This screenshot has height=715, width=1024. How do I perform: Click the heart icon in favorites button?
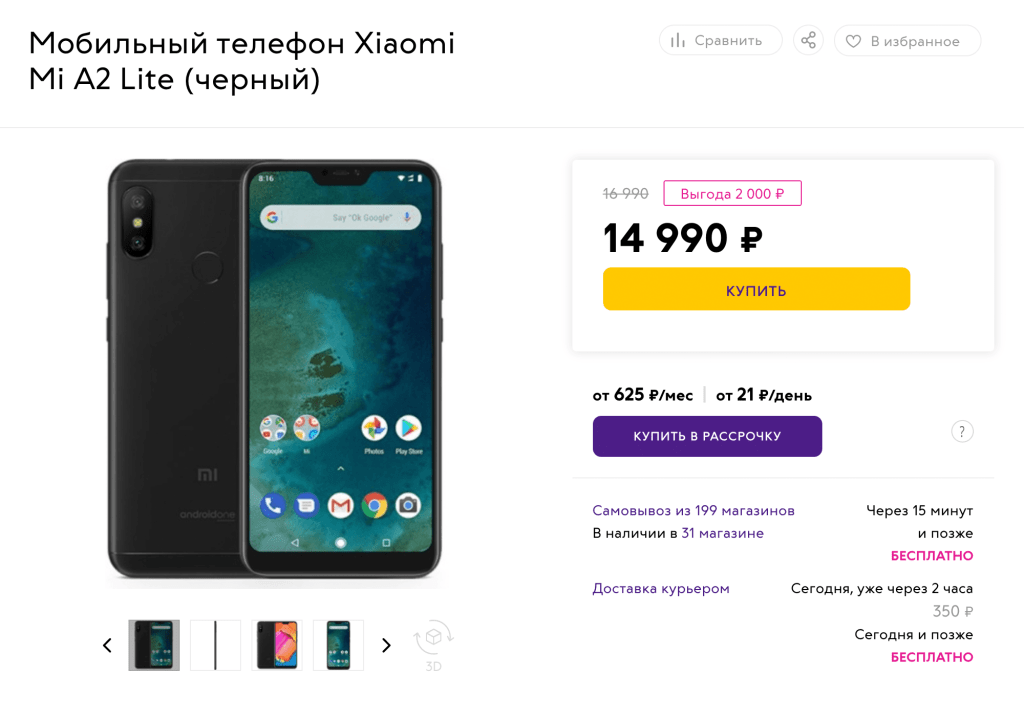coord(854,41)
